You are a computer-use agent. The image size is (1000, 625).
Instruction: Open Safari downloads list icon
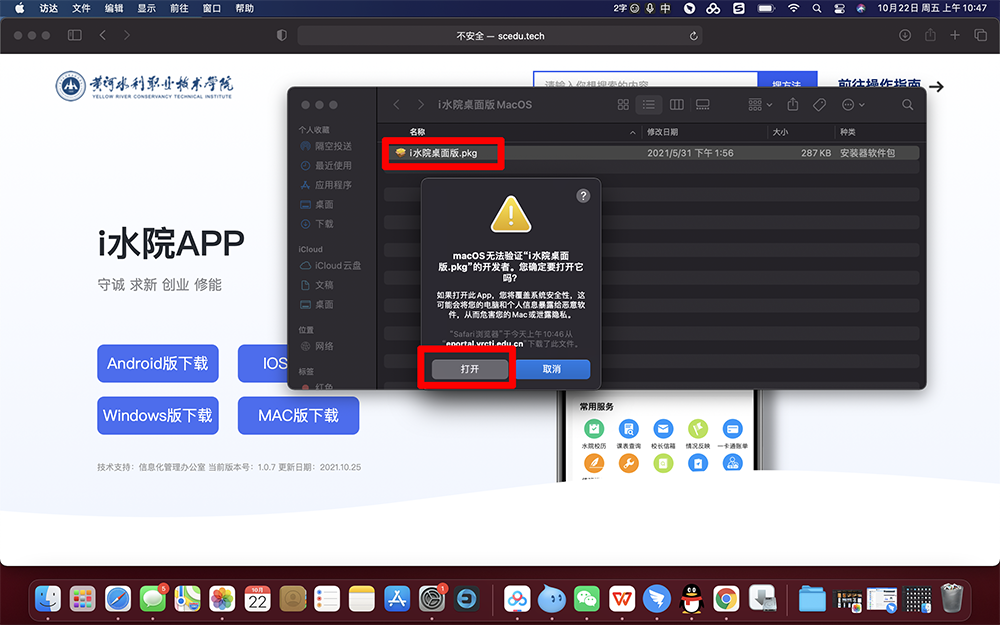[x=905, y=35]
